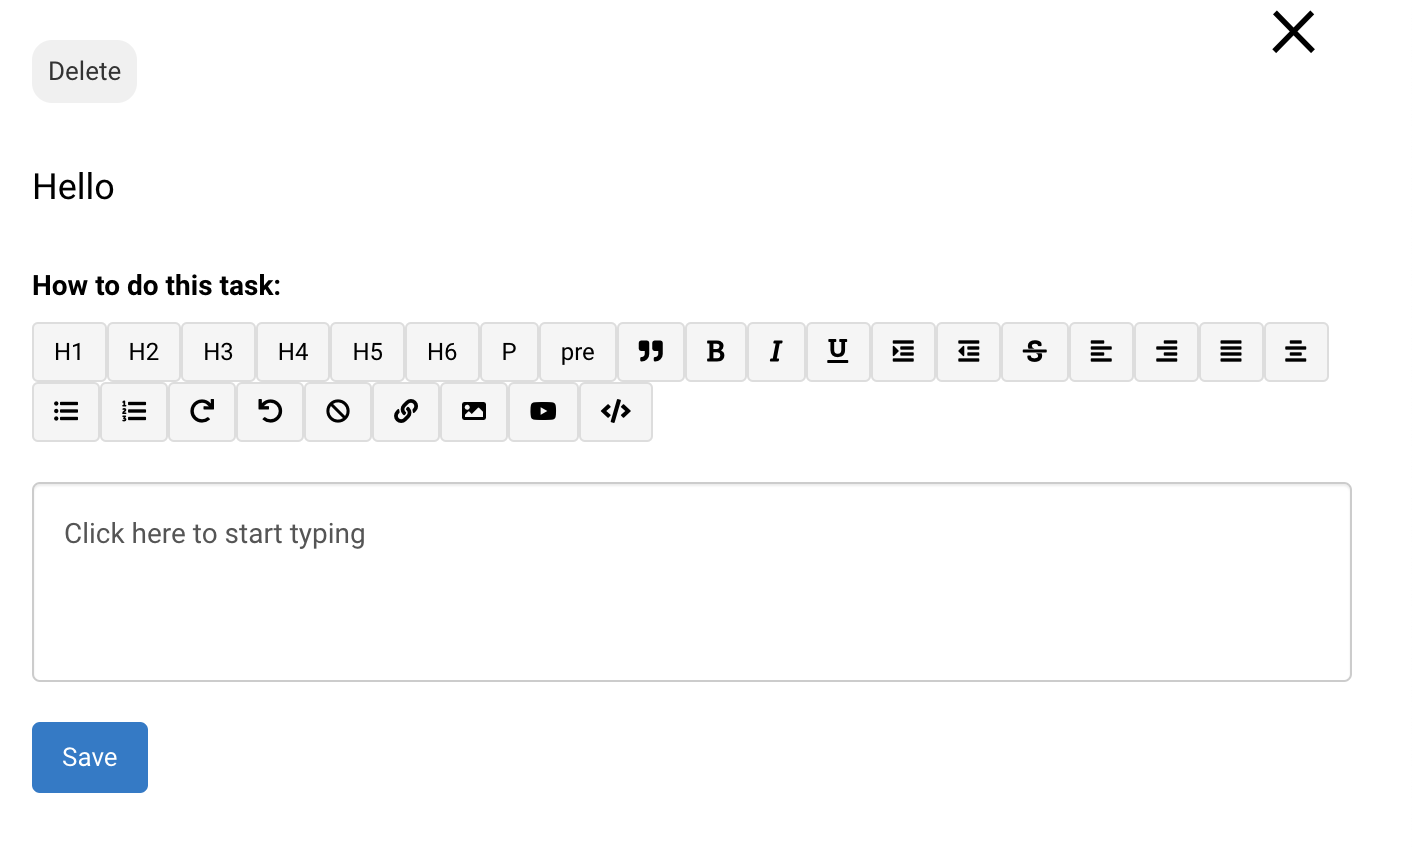Set text style to H1 heading

pyautogui.click(x=69, y=352)
